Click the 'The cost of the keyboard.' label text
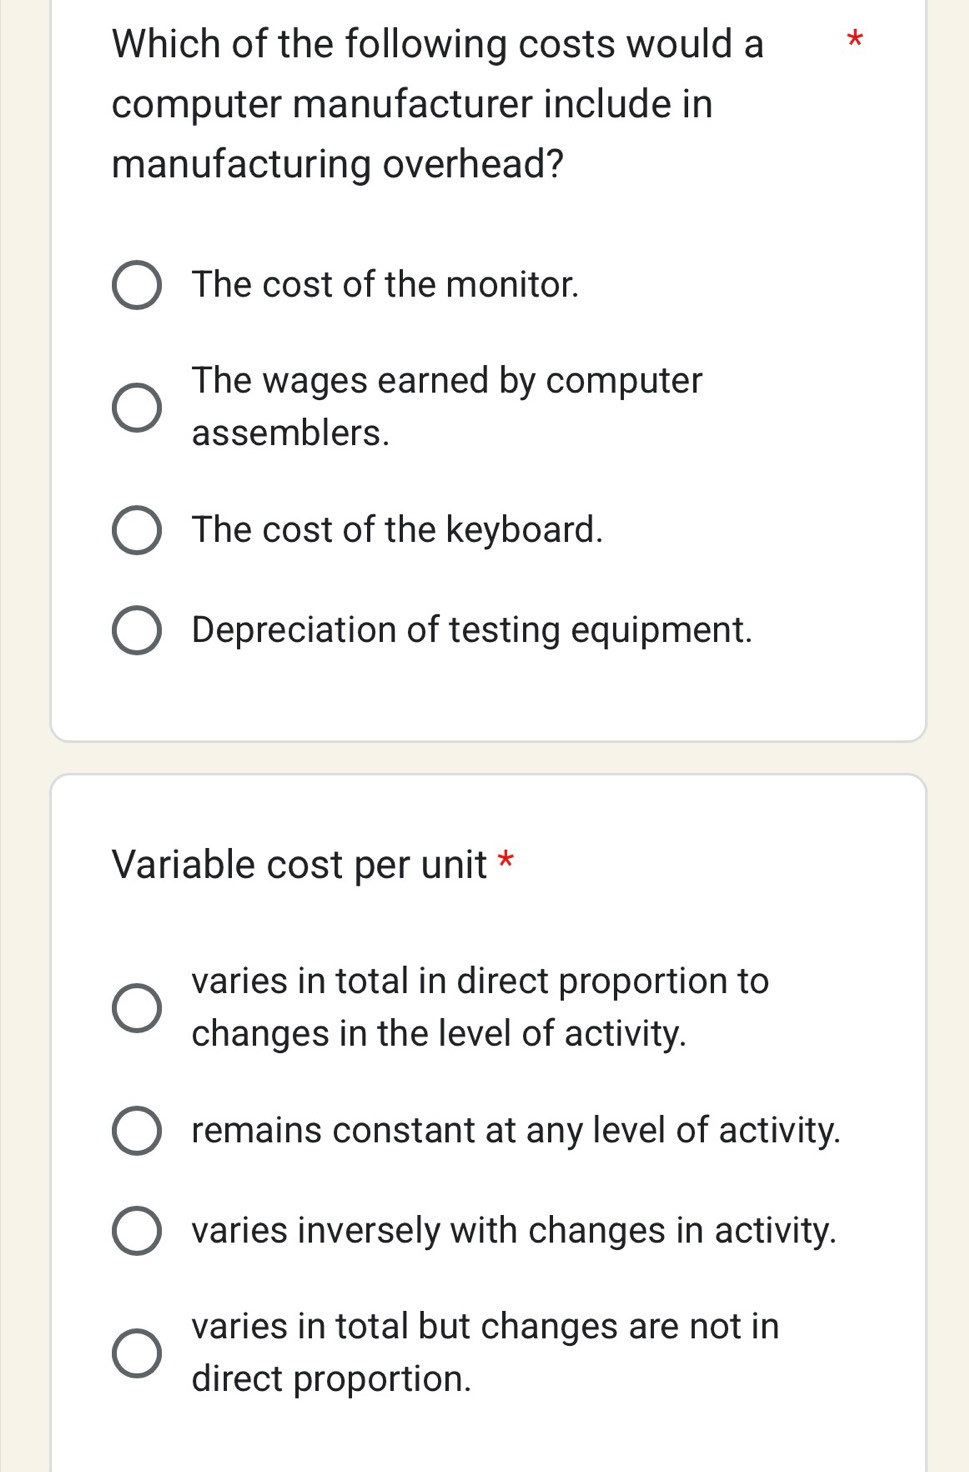Image resolution: width=969 pixels, height=1472 pixels. coord(397,530)
